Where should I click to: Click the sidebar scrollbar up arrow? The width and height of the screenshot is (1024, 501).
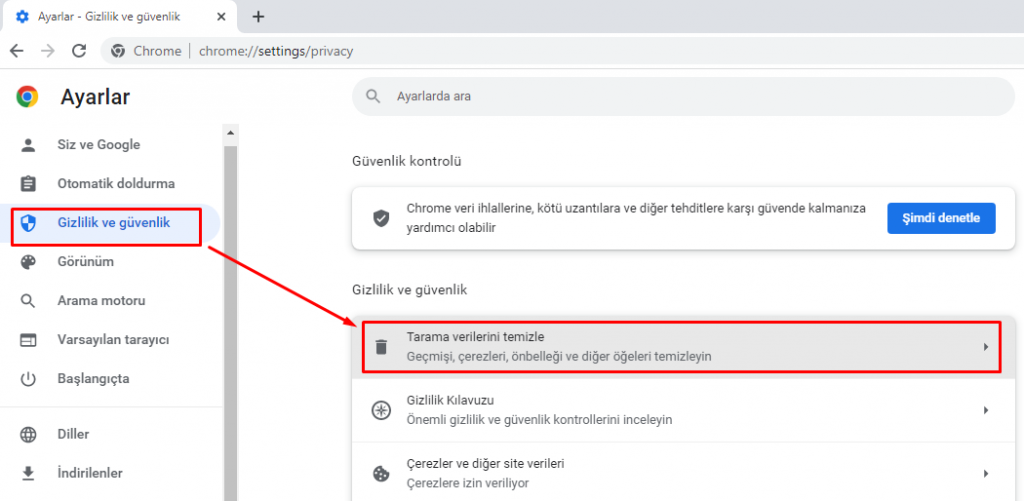[x=230, y=133]
